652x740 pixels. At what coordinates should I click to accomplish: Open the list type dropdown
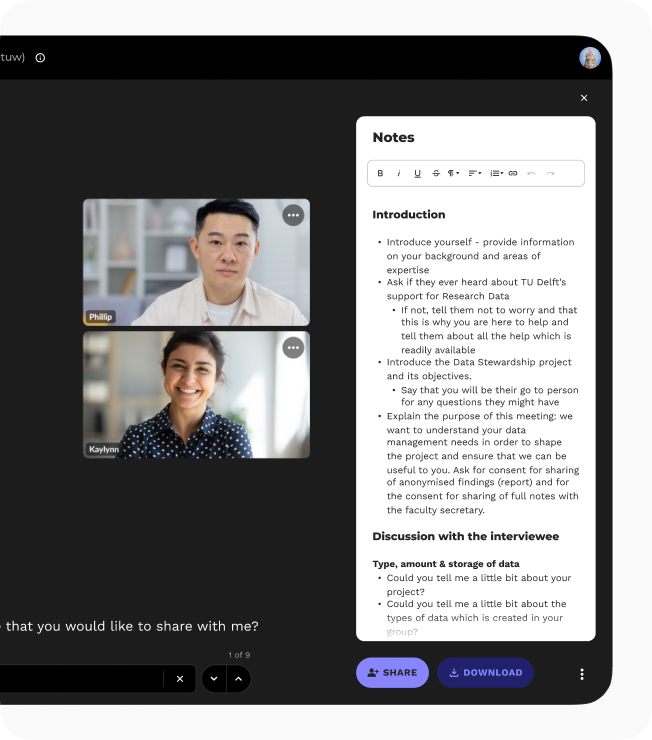[x=496, y=173]
